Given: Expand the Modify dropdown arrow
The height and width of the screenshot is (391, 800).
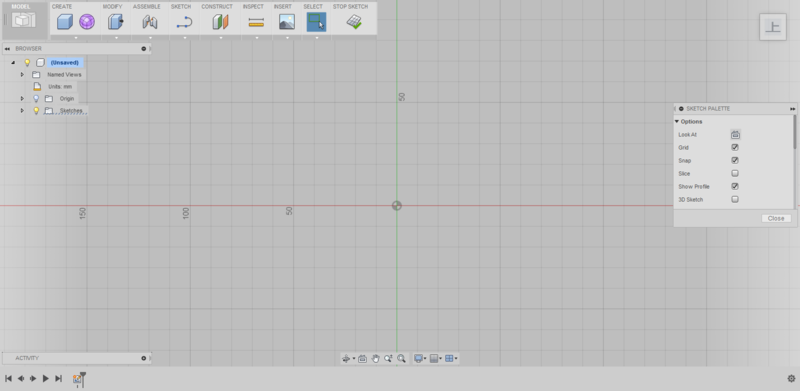Looking at the screenshot, I should click(x=116, y=38).
